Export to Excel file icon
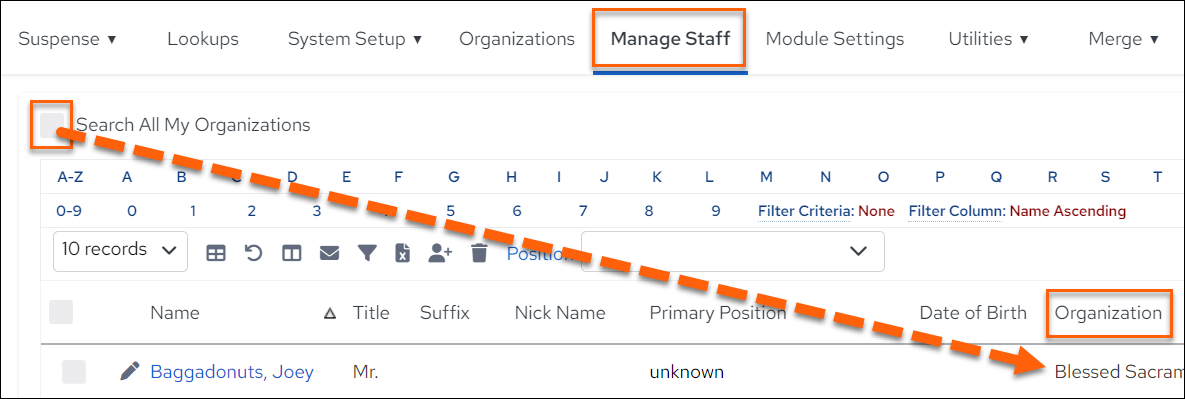Viewport: 1185px width, 399px height. coord(403,254)
